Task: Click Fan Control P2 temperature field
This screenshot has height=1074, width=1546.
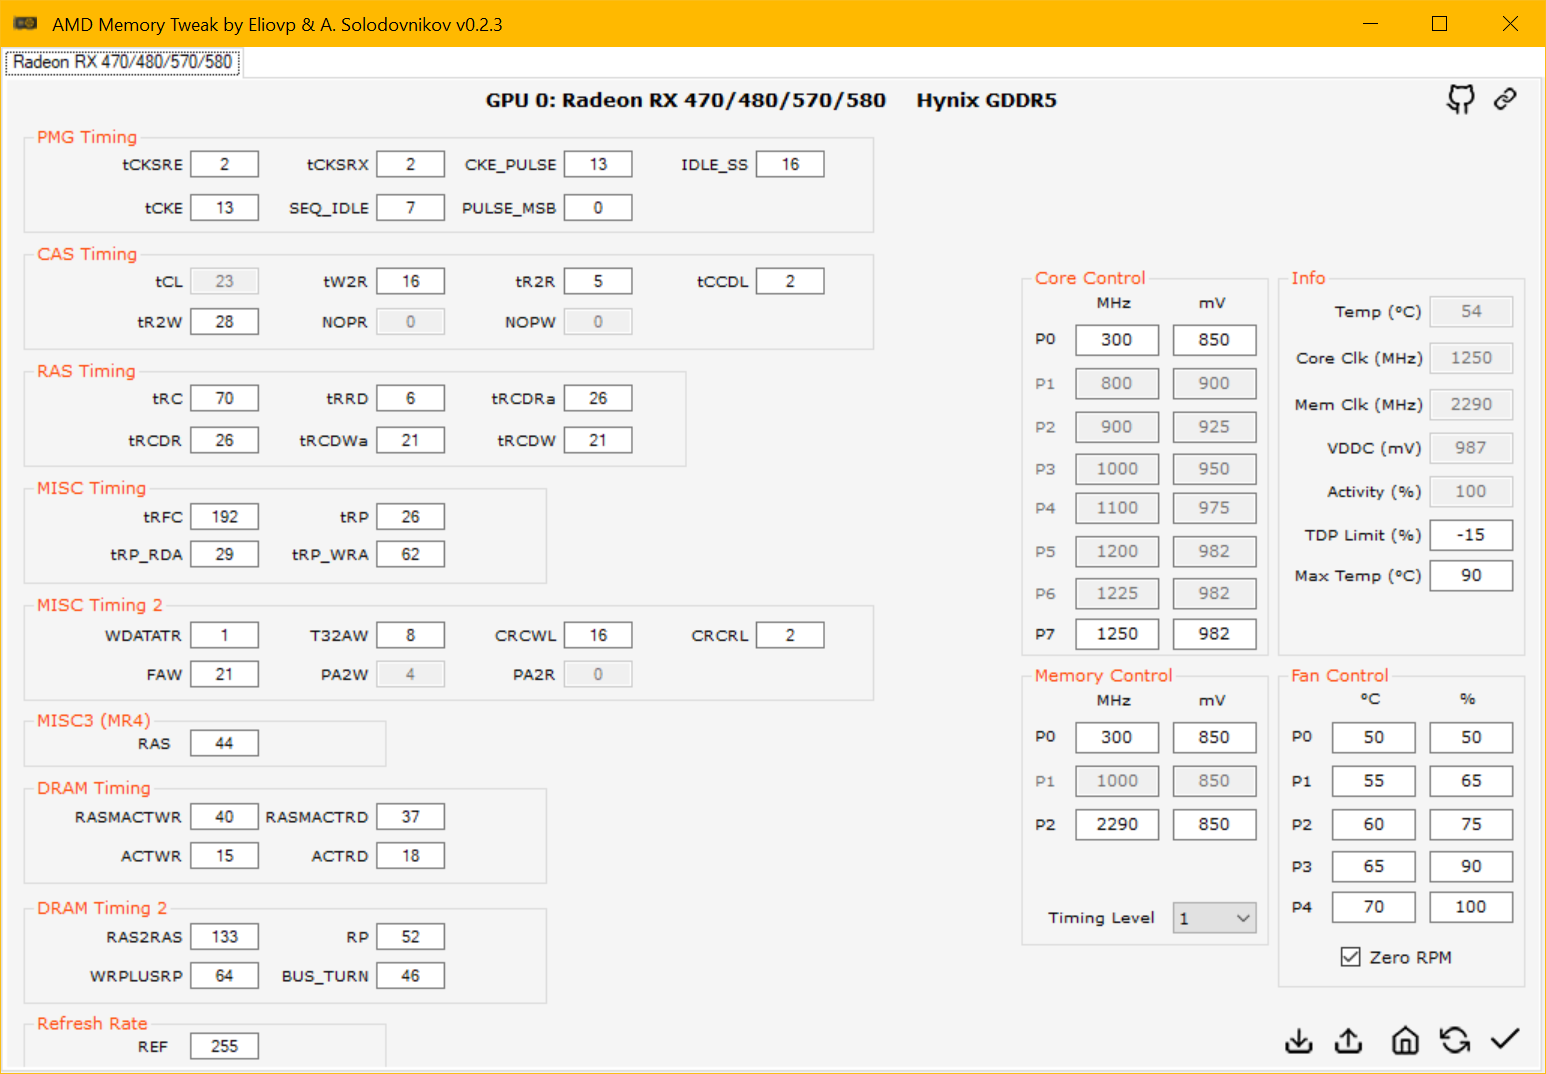Action: point(1374,824)
